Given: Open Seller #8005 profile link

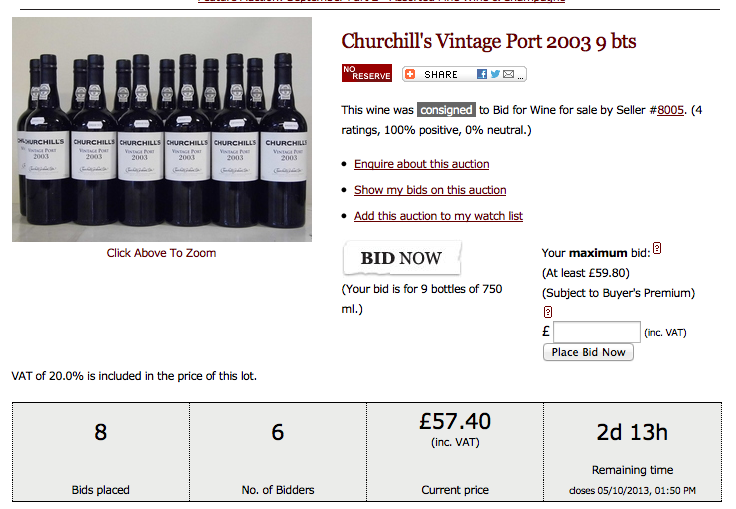Looking at the screenshot, I should (x=670, y=110).
